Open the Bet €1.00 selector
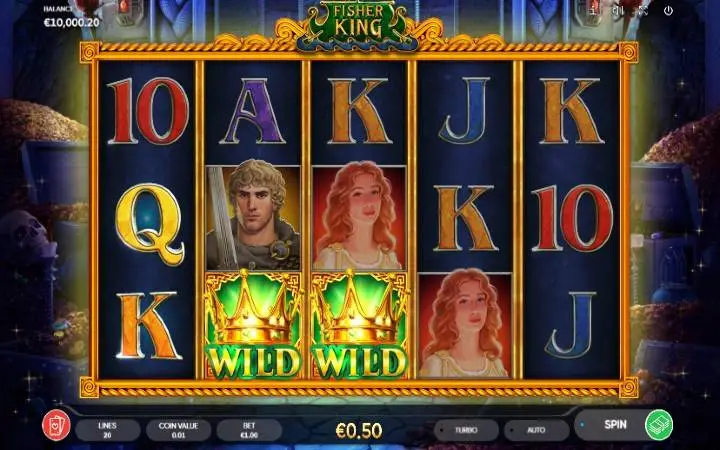The image size is (720, 450). pyautogui.click(x=249, y=430)
